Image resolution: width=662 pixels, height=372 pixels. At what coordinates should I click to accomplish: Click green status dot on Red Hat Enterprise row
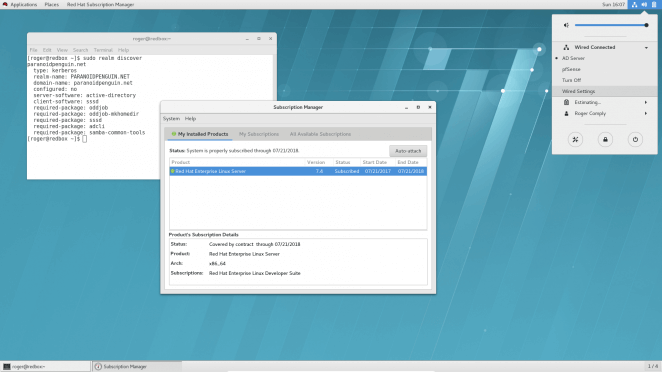[x=172, y=171]
